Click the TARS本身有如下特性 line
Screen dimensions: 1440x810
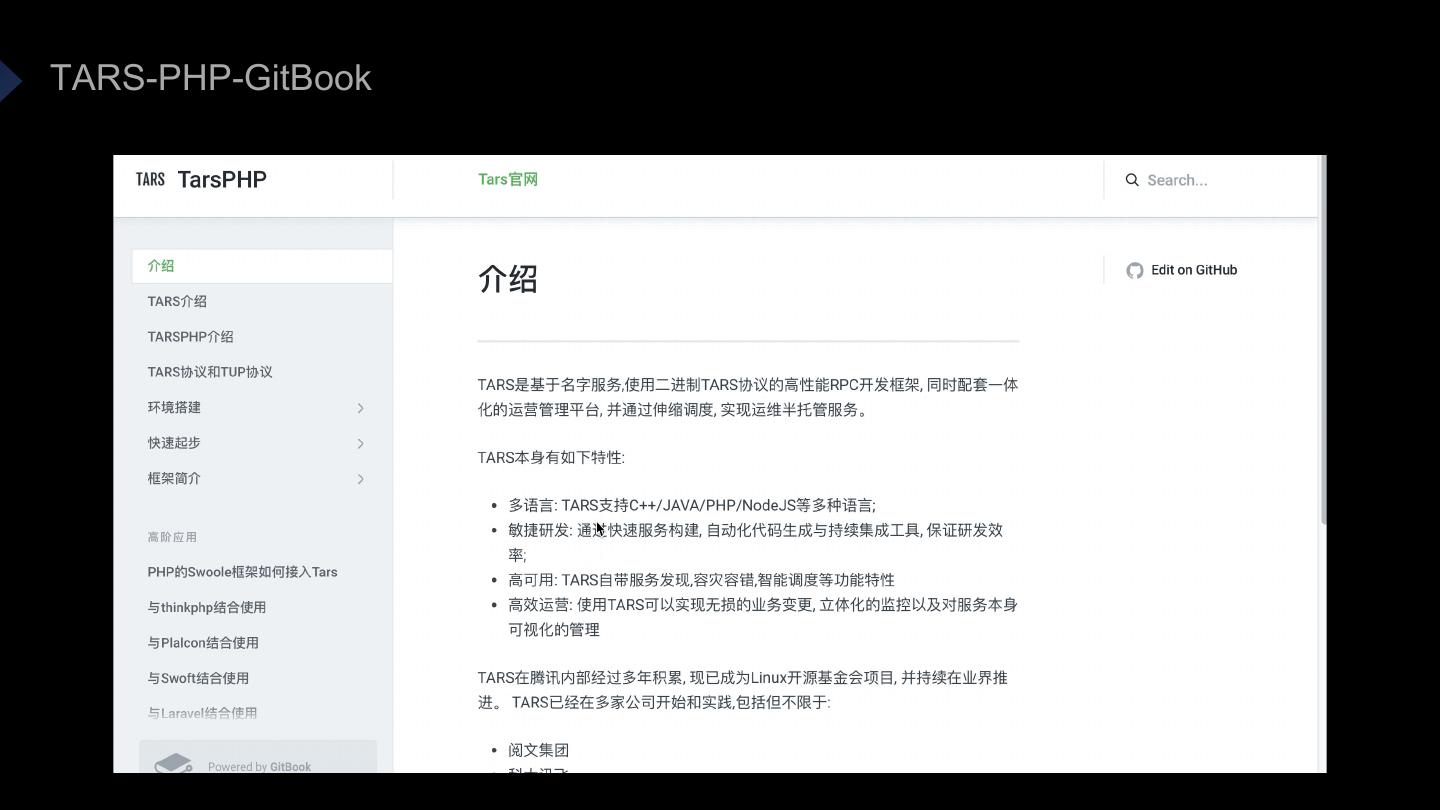point(551,458)
